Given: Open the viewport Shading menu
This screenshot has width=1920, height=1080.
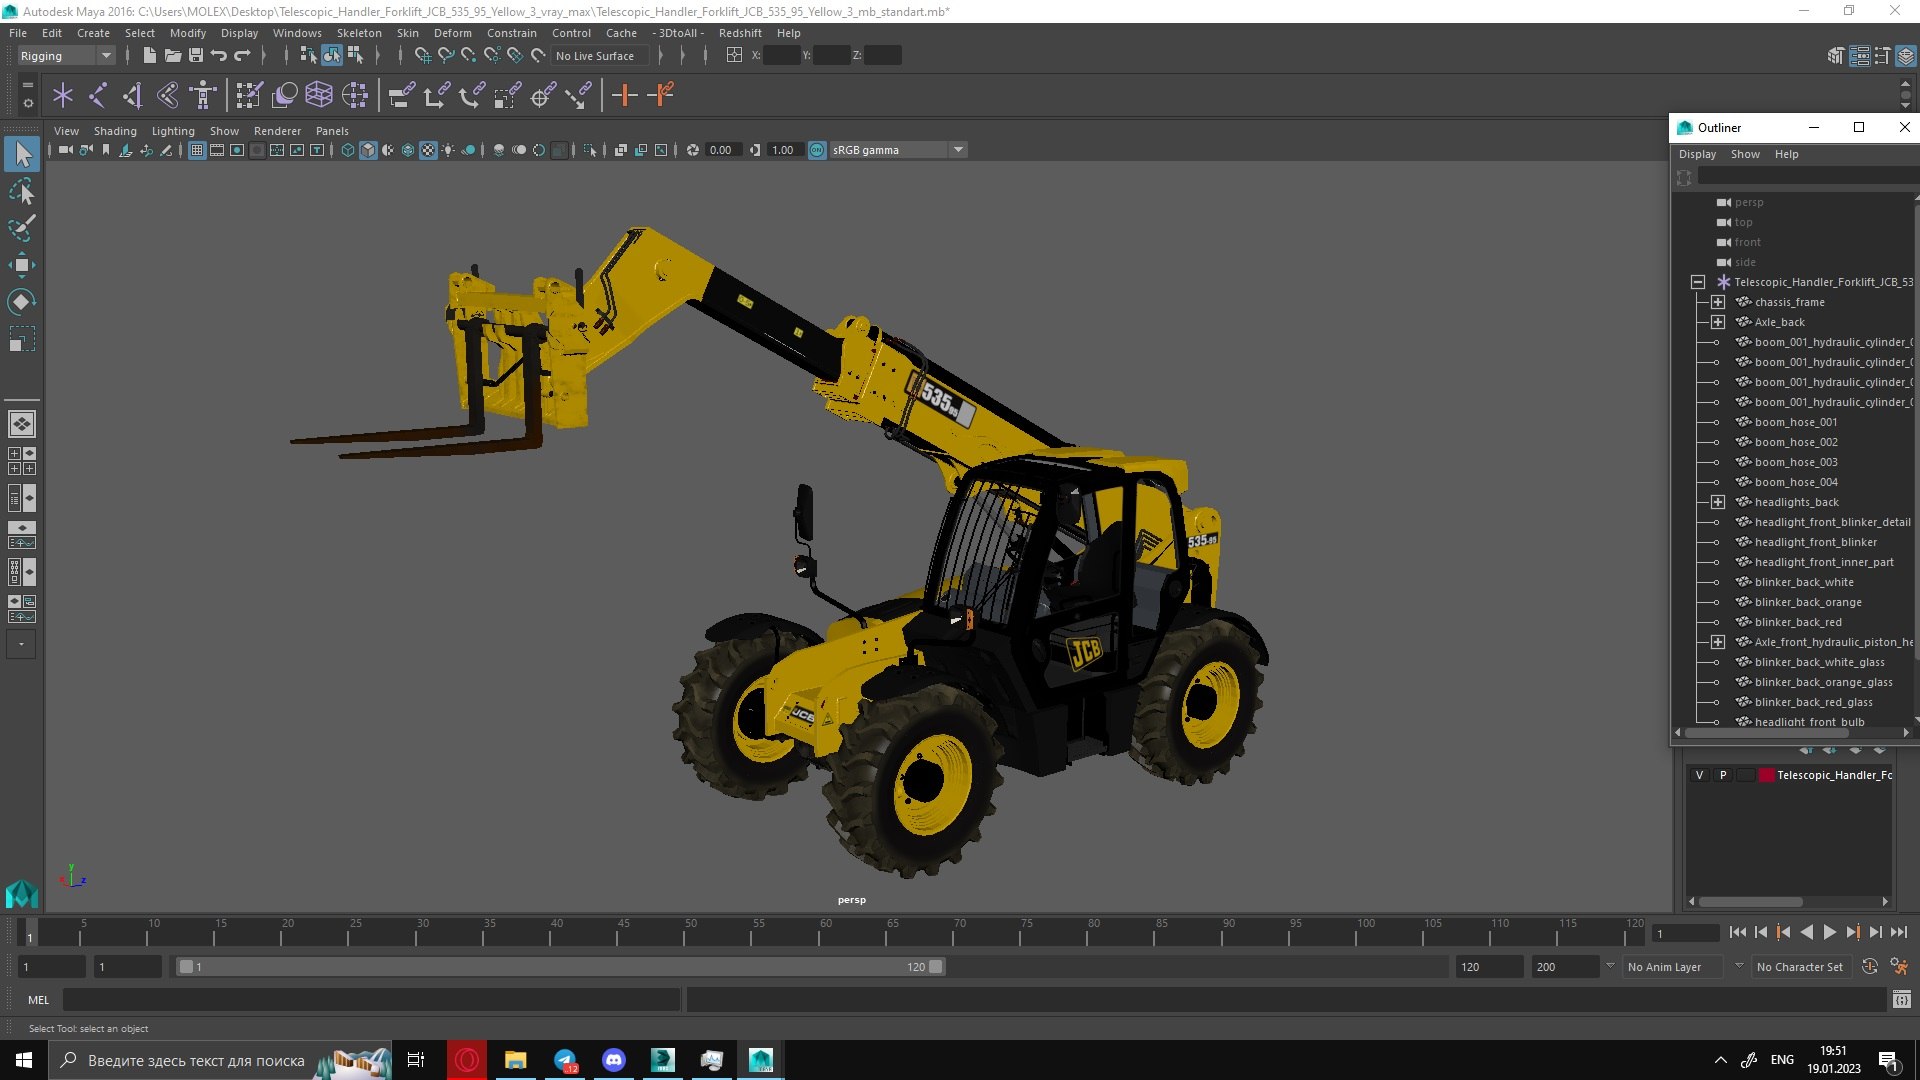Looking at the screenshot, I should pyautogui.click(x=115, y=131).
